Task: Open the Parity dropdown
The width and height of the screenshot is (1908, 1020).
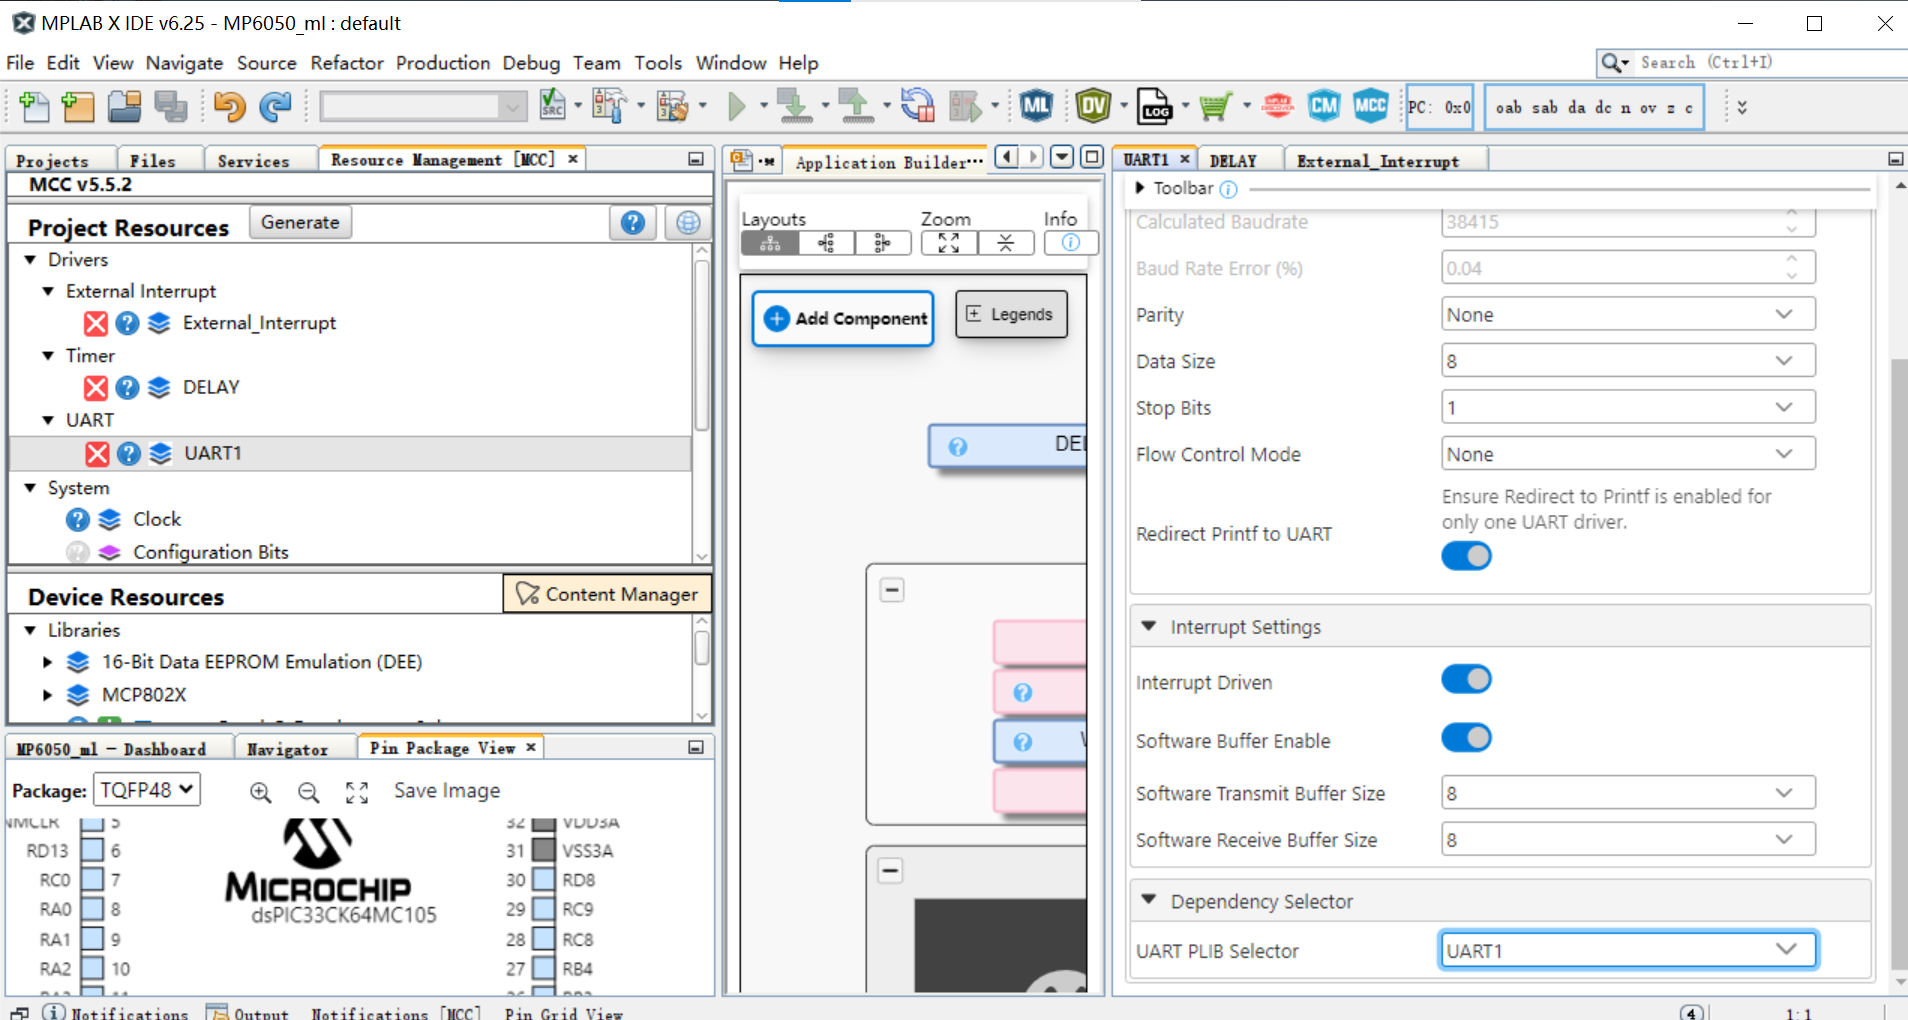Action: (x=1628, y=315)
